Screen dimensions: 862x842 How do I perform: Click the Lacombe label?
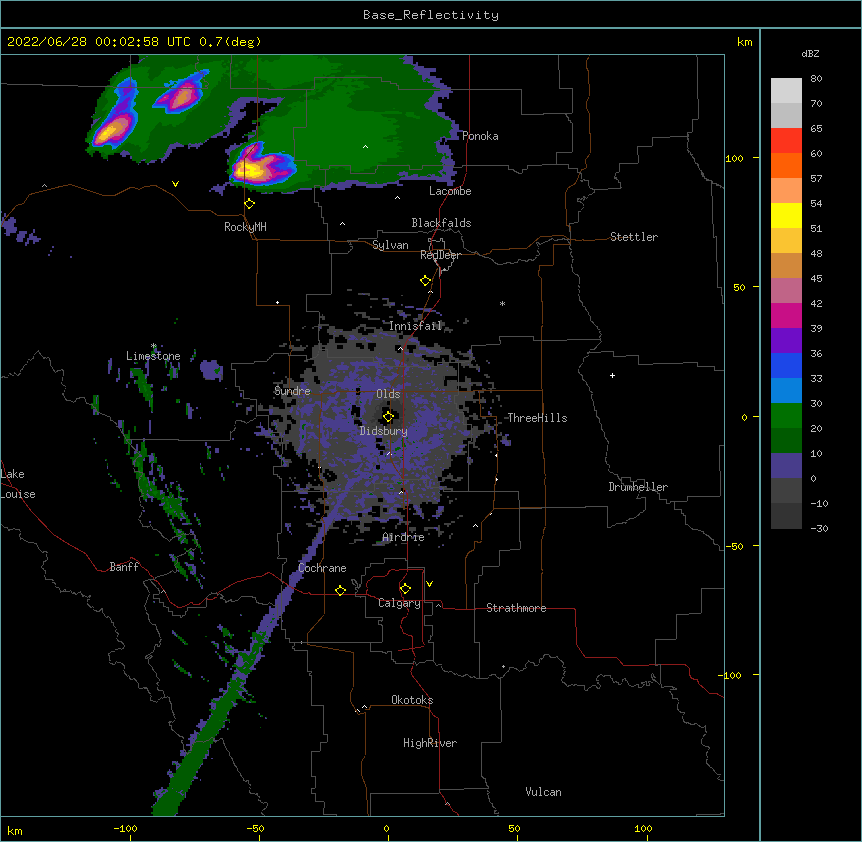pos(450,191)
